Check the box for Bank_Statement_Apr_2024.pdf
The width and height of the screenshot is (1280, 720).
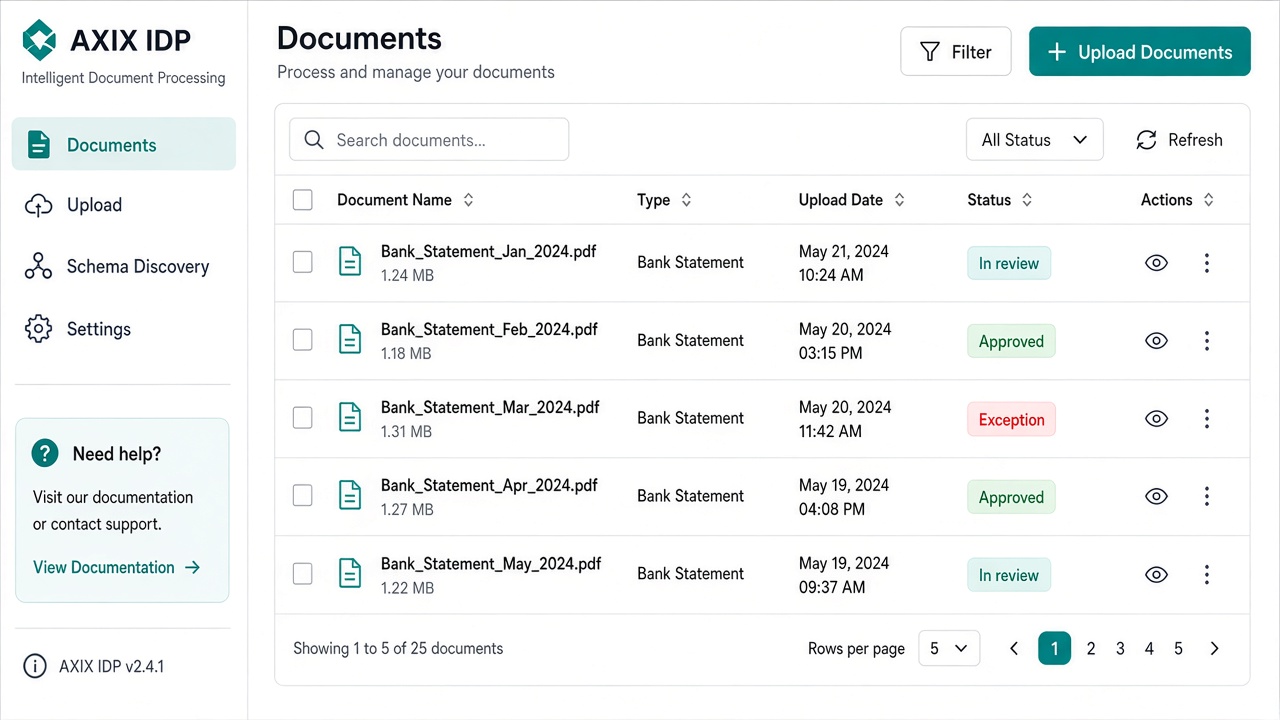(303, 495)
